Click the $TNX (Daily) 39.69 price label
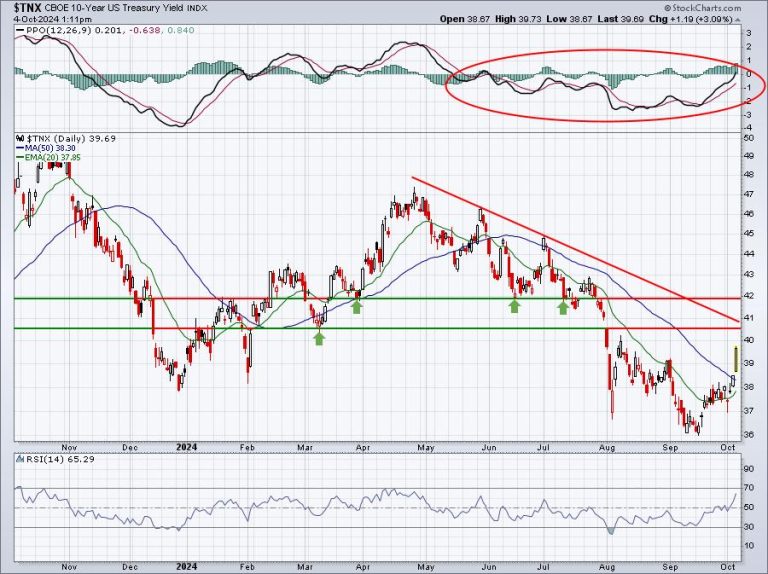Viewport: 768px width, 574px height. click(x=62, y=138)
